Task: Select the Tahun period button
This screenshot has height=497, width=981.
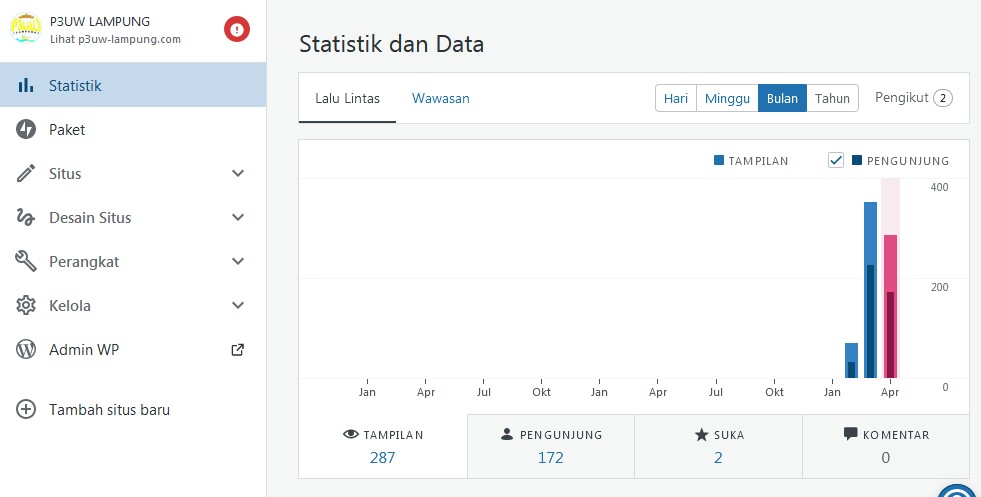Action: point(832,98)
